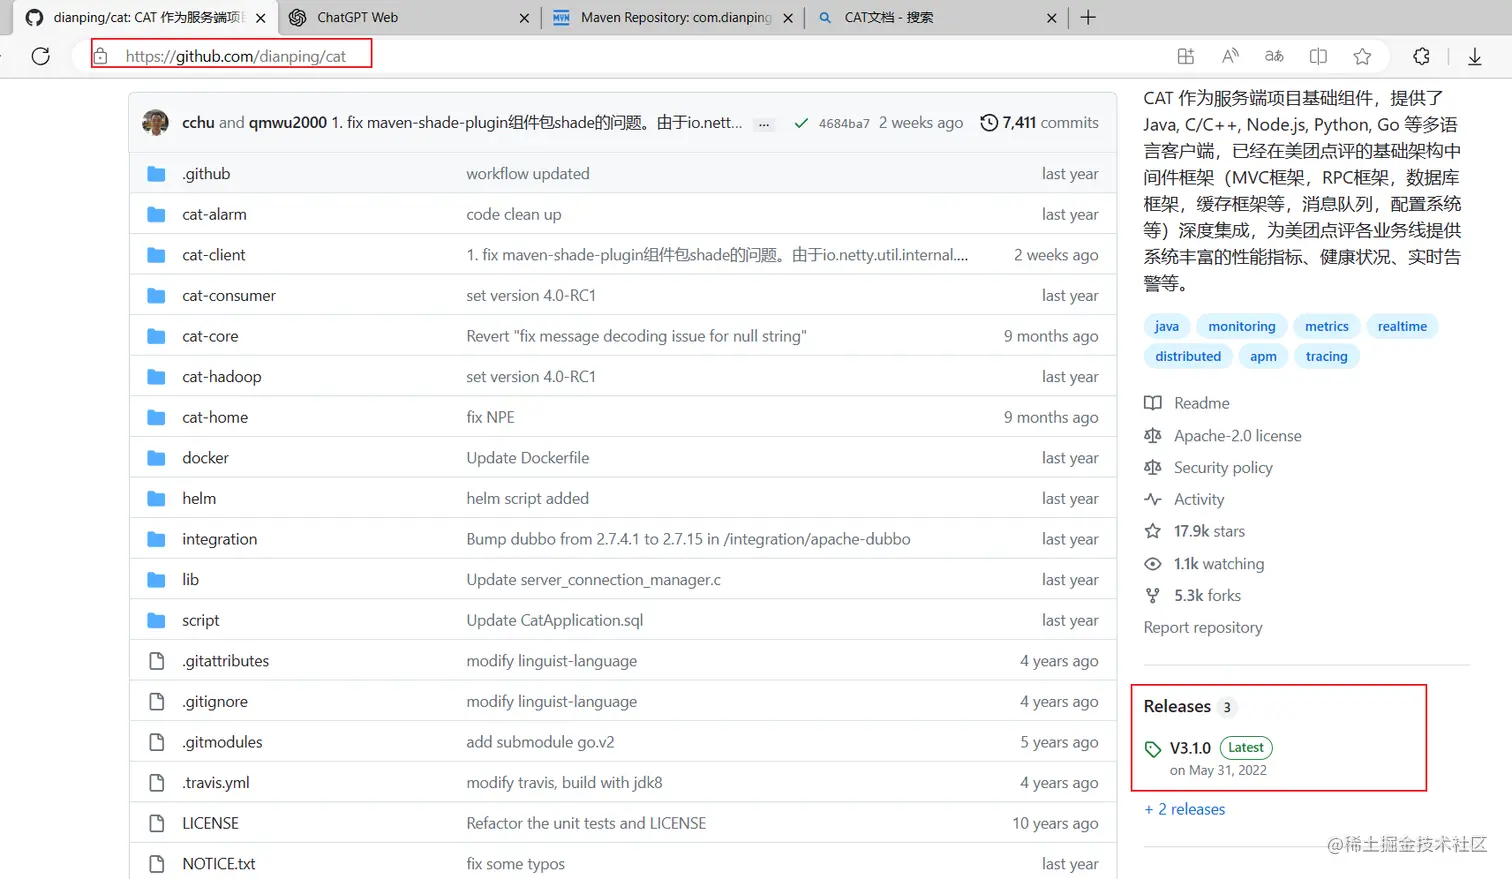
Task: Click the folder icon of the lib row
Action: (x=156, y=580)
